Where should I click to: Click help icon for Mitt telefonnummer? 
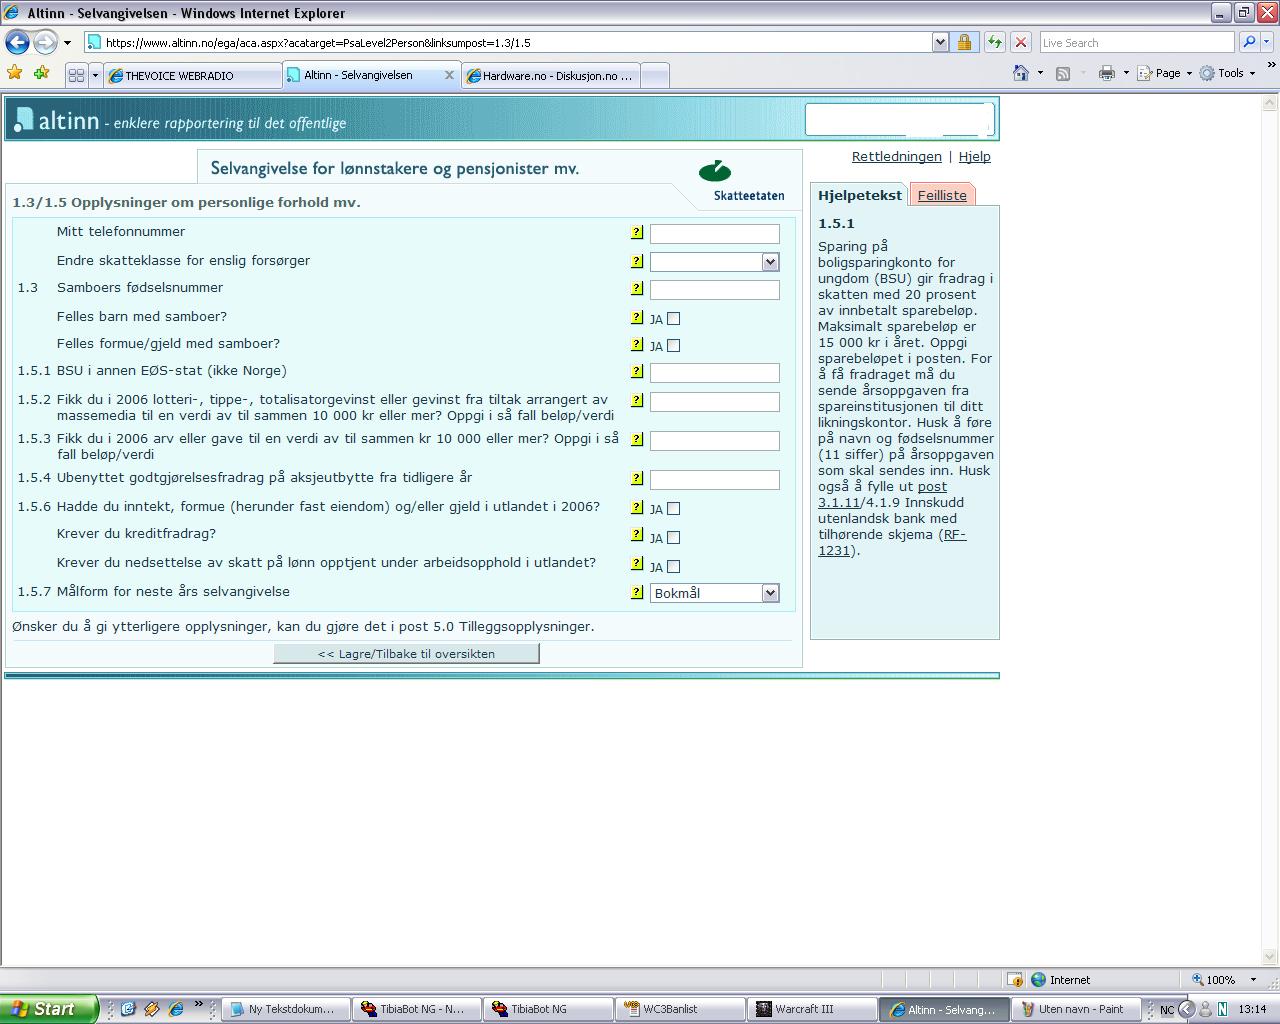pyautogui.click(x=636, y=232)
